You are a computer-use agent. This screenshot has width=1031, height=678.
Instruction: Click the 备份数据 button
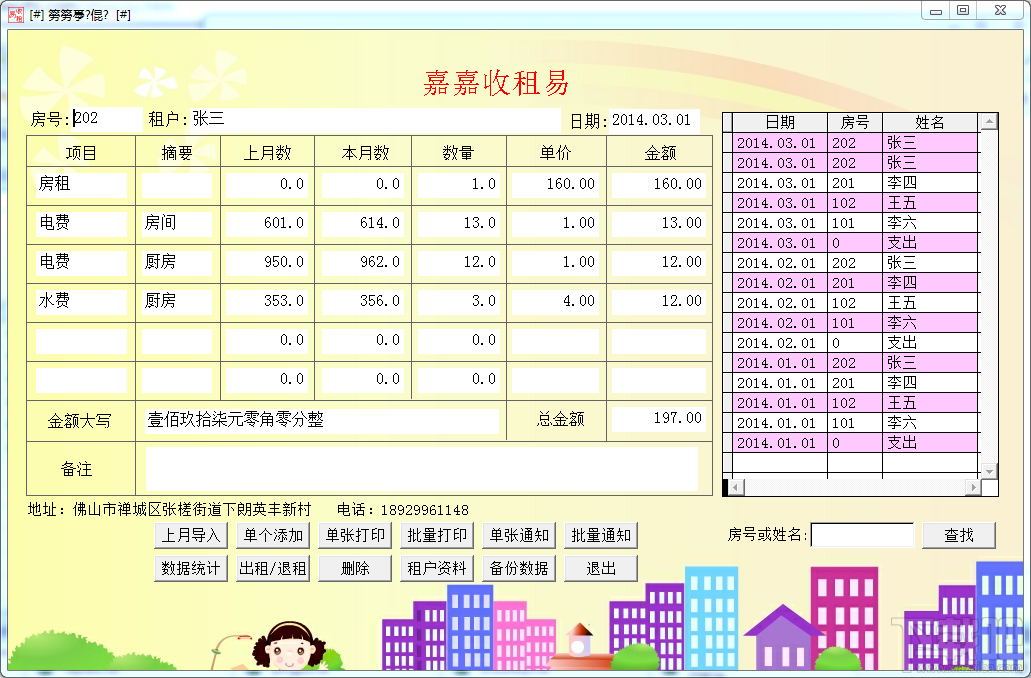pos(519,568)
